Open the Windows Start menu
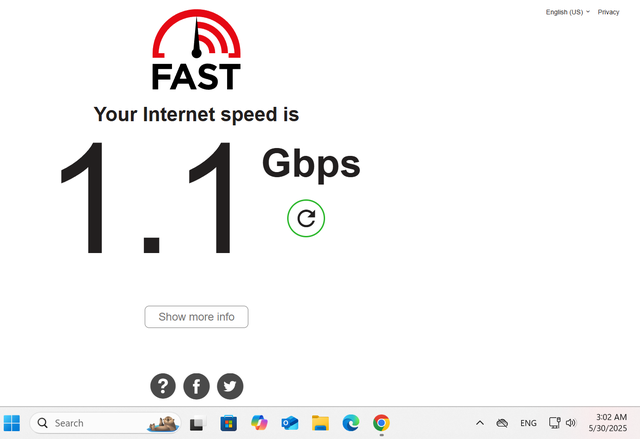Screen dimensions: 640x439 (x=12, y=423)
